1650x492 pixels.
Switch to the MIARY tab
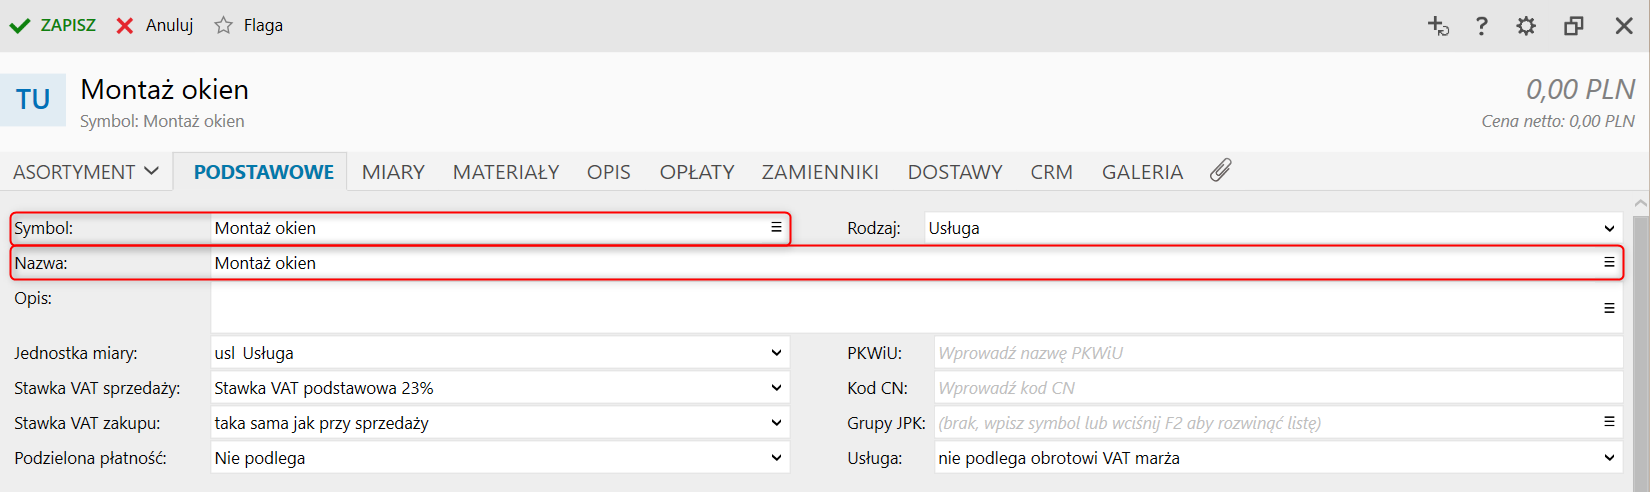(x=393, y=172)
